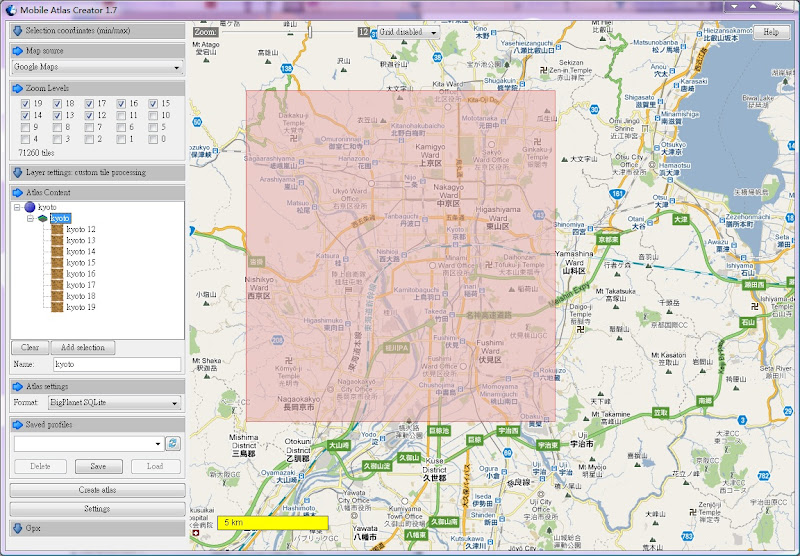Click the Load profile button

(x=155, y=466)
